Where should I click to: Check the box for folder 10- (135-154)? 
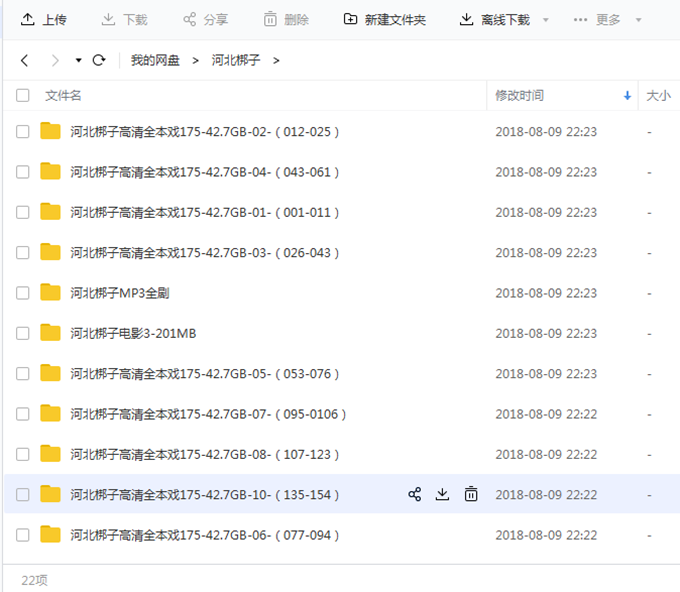(23, 494)
